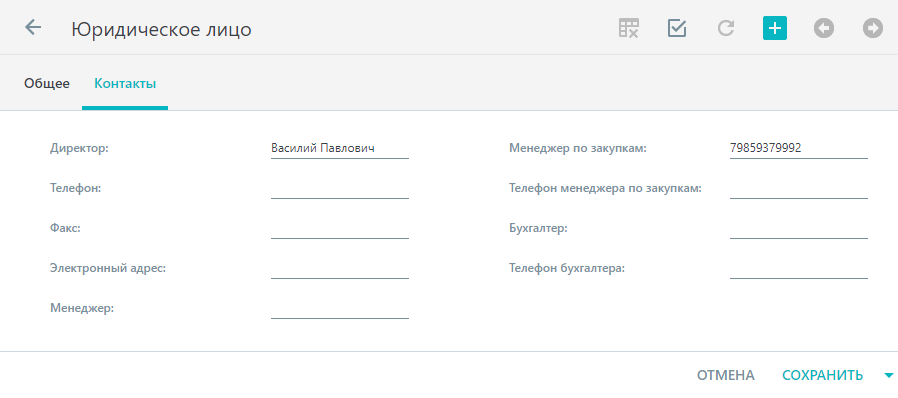
Task: Add a new record with the plus icon
Action: [x=775, y=28]
